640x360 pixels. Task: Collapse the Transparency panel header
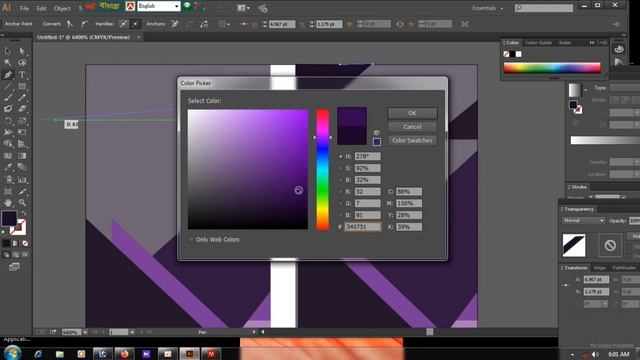tap(578, 209)
